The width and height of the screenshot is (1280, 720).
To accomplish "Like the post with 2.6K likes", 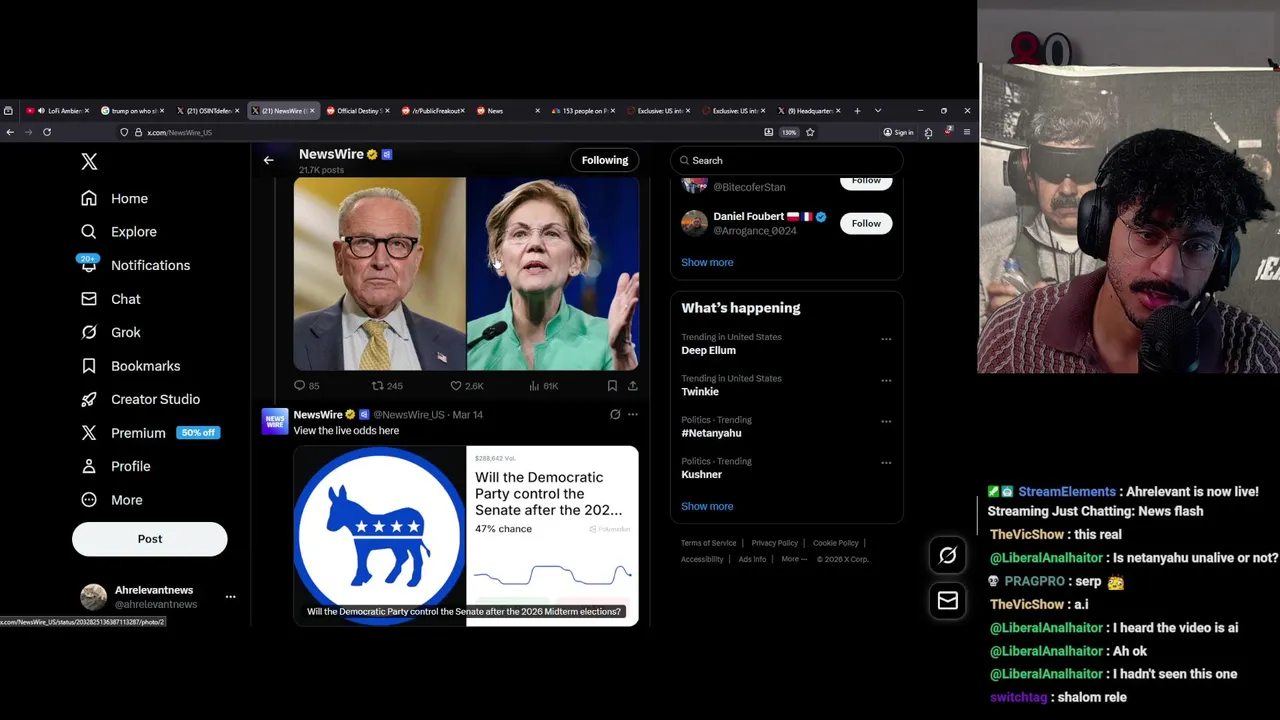I will 455,385.
